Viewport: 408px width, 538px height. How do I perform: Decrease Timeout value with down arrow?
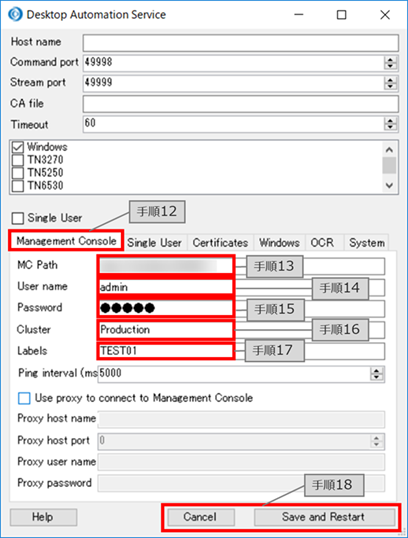click(390, 128)
